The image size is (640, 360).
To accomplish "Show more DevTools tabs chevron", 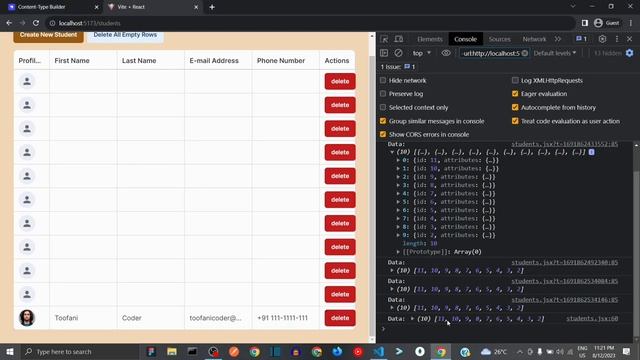I will [x=558, y=39].
